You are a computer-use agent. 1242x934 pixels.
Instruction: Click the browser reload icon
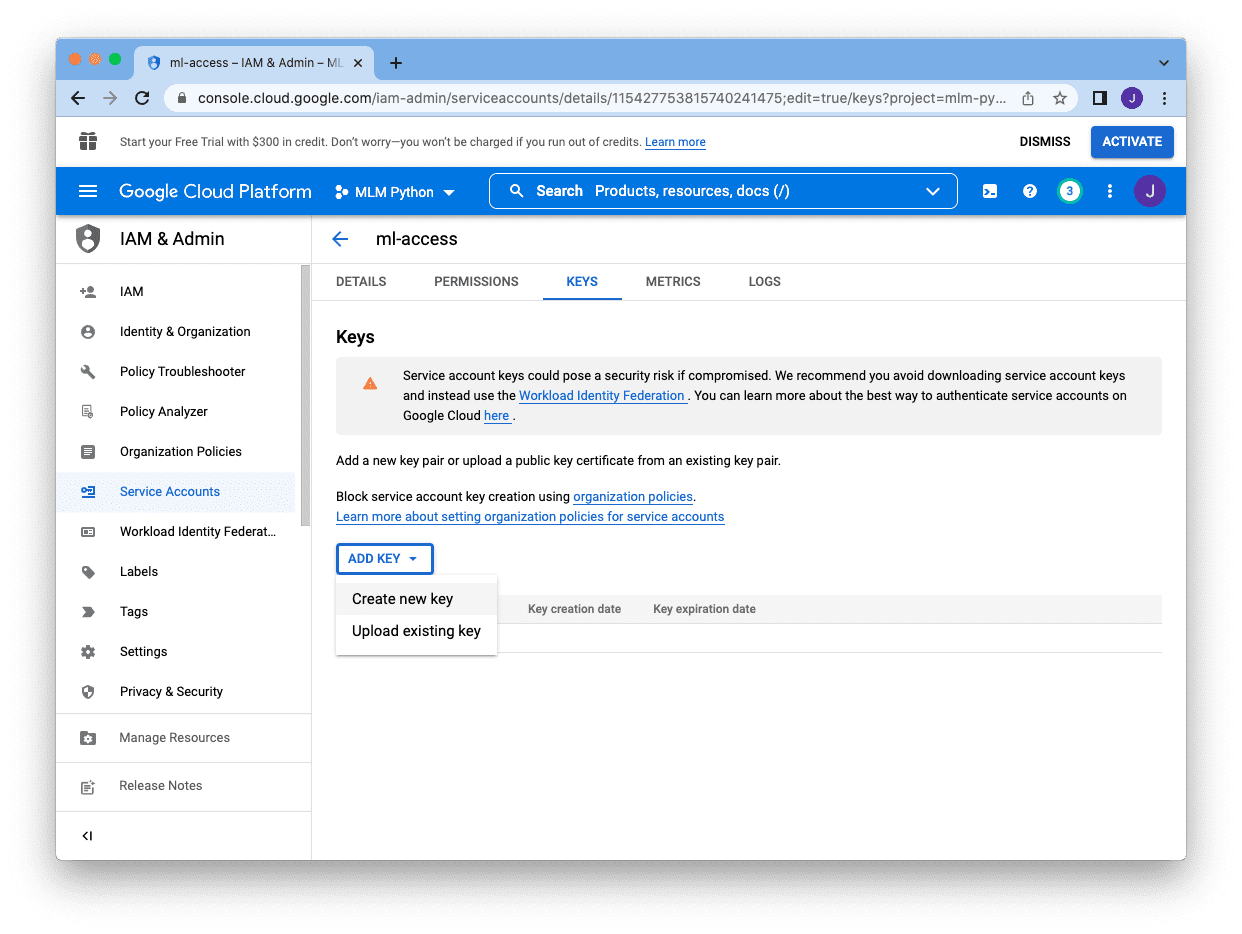point(142,98)
